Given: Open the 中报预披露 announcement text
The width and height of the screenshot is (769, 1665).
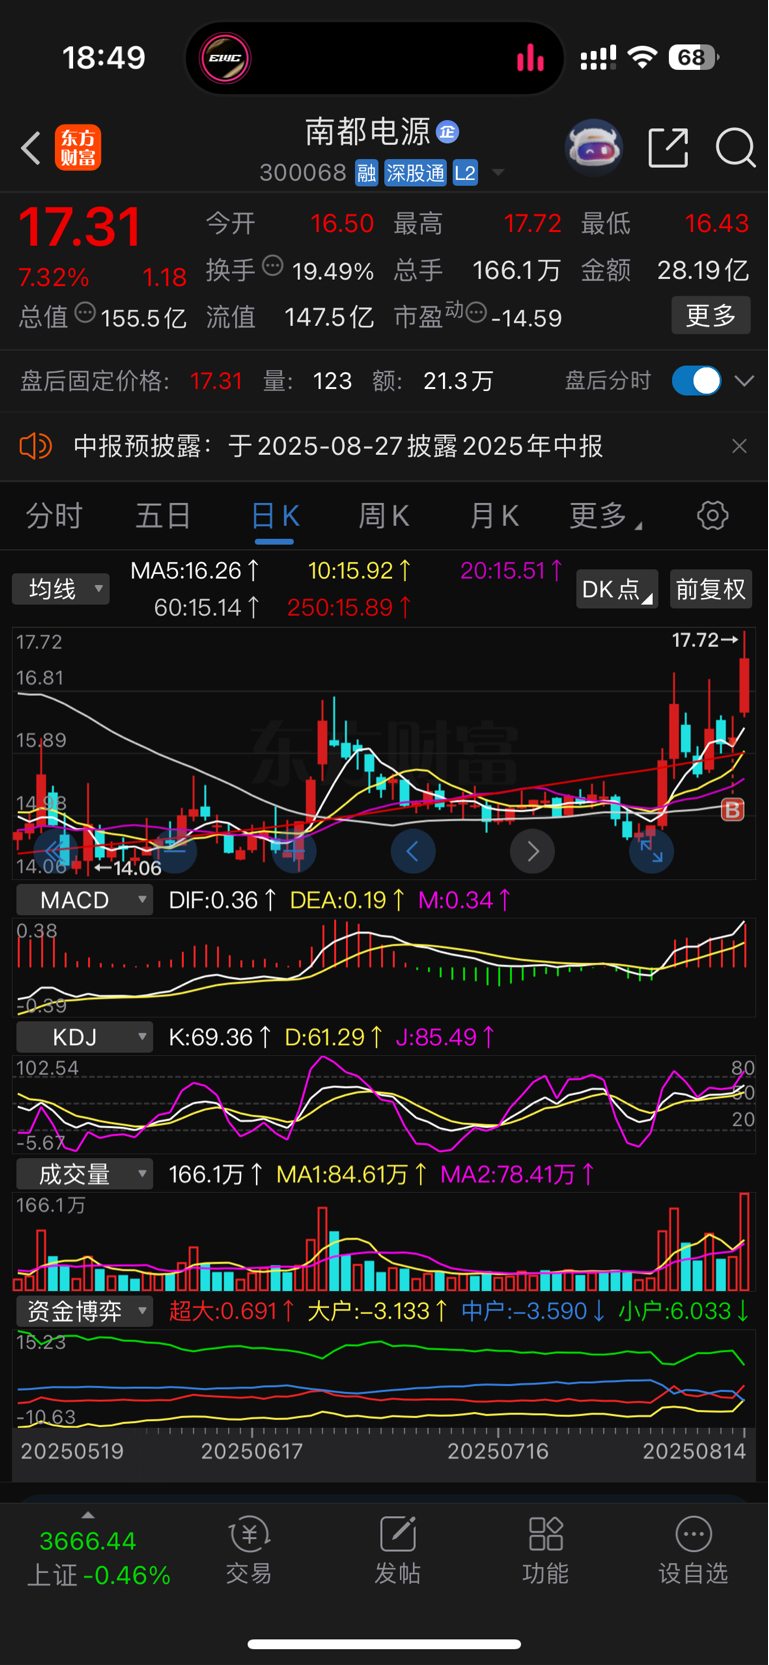Looking at the screenshot, I should 338,446.
